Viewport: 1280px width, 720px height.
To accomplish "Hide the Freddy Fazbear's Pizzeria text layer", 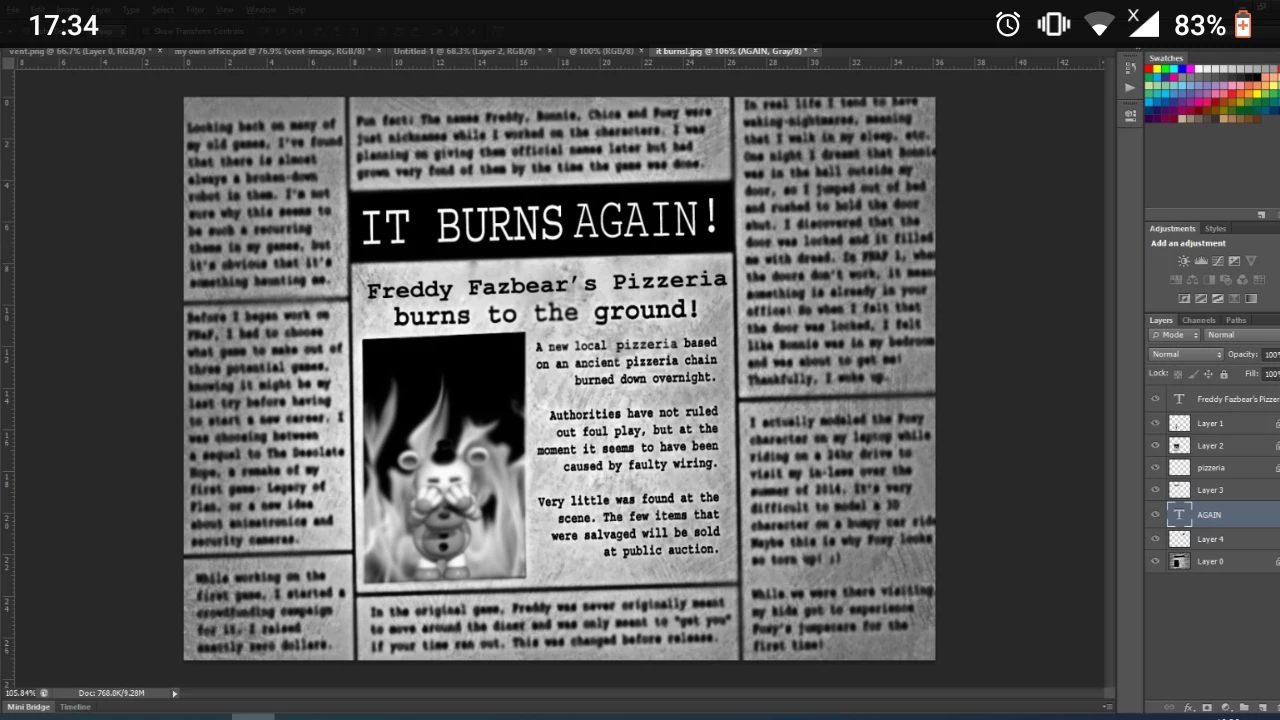I will click(1155, 399).
